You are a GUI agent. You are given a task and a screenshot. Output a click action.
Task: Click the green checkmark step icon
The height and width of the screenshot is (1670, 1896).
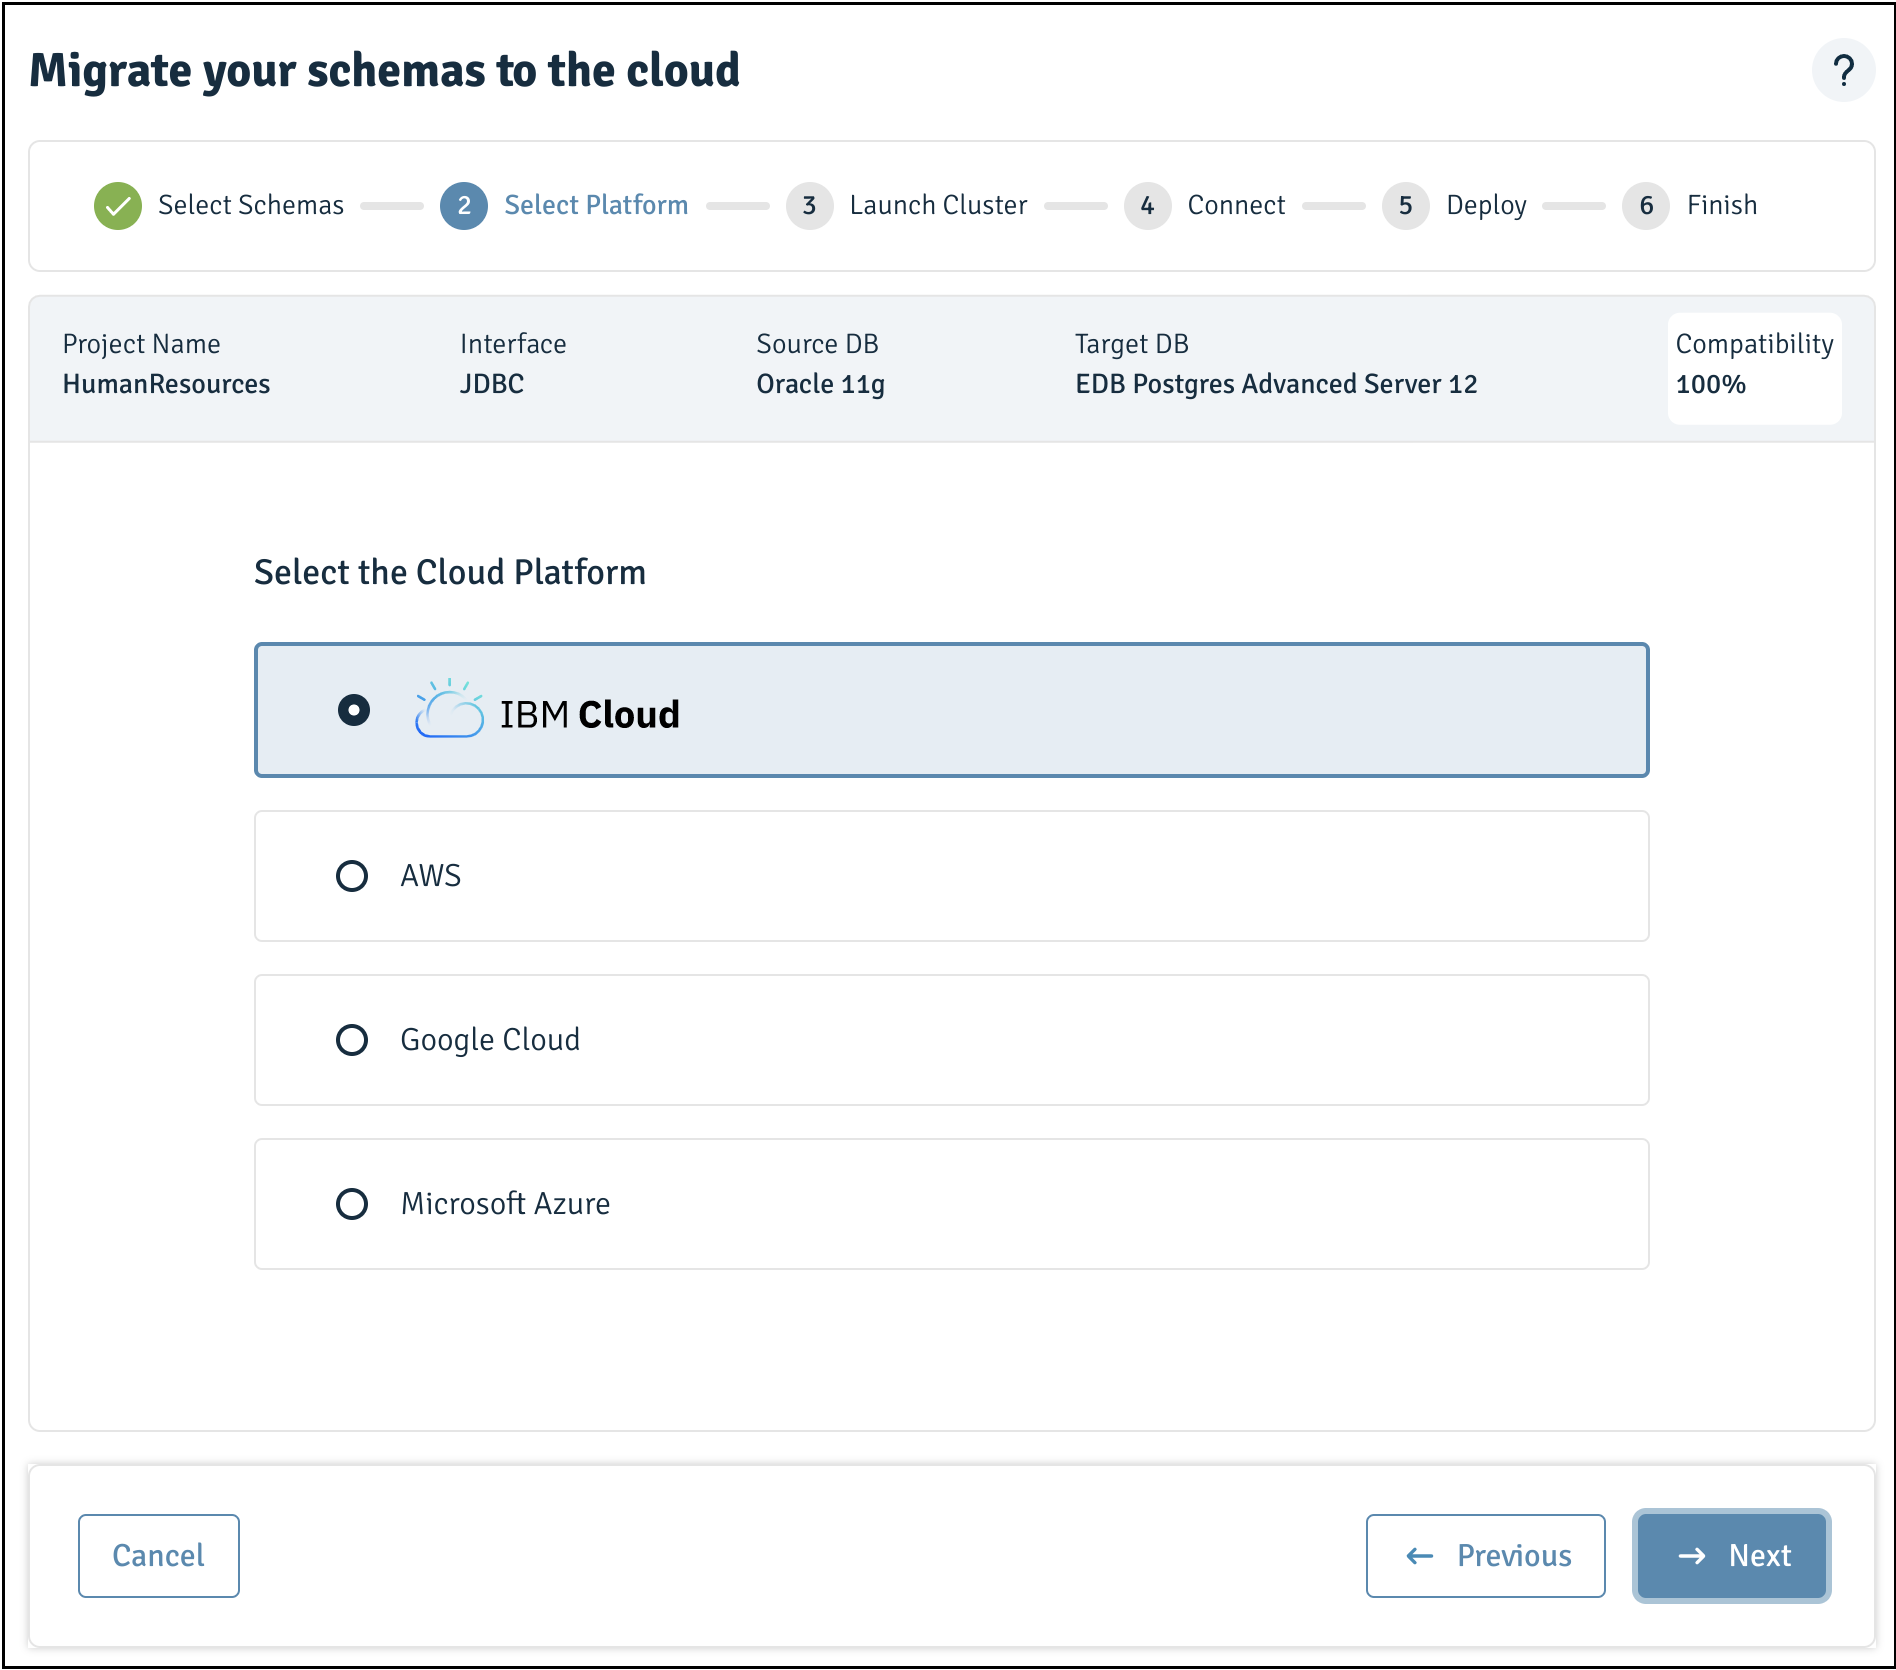pyautogui.click(x=118, y=206)
